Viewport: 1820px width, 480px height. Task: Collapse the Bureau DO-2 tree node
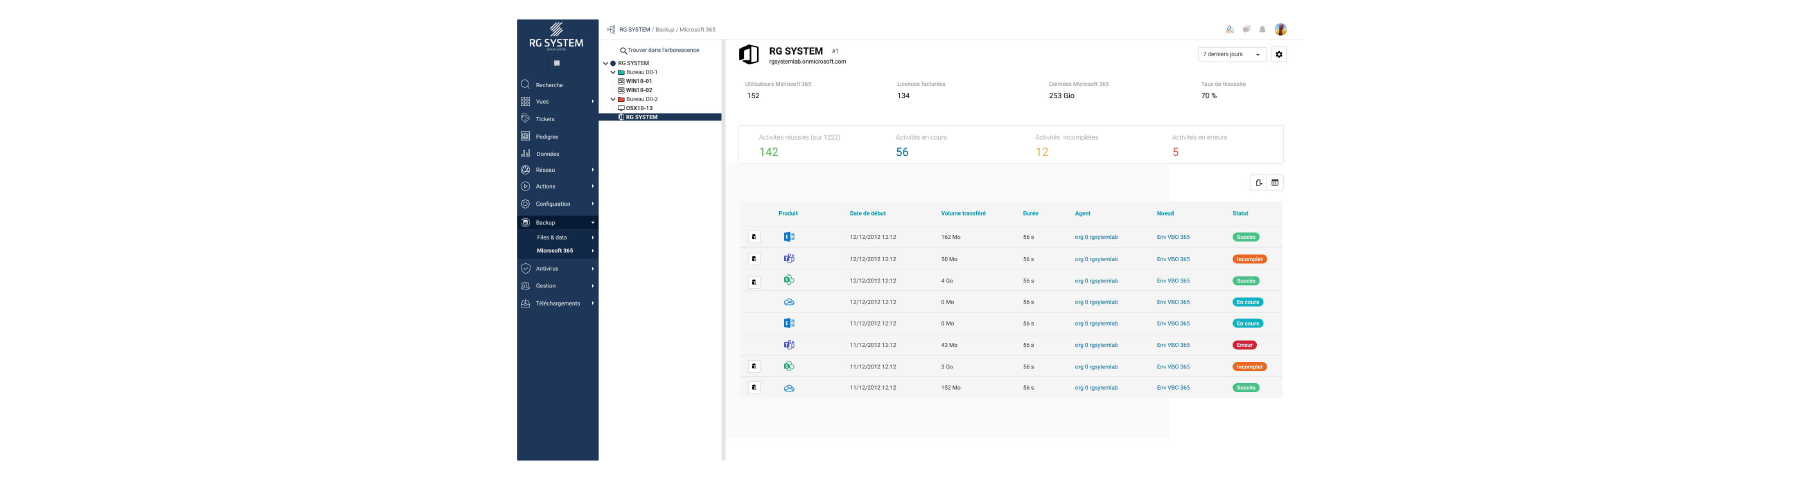tap(613, 99)
